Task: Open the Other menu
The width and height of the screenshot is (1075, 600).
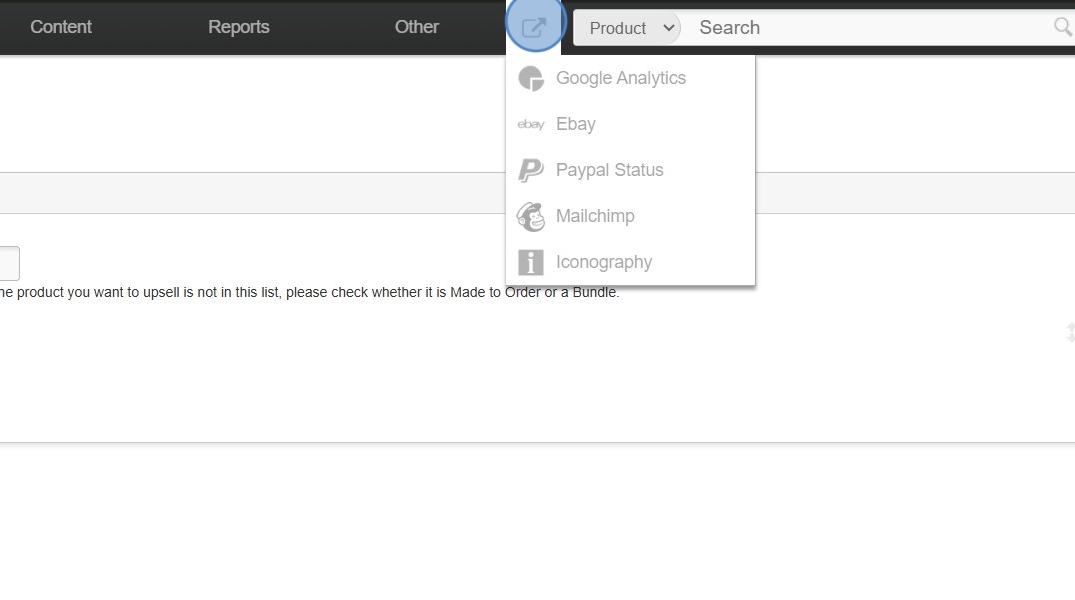Action: tap(417, 27)
